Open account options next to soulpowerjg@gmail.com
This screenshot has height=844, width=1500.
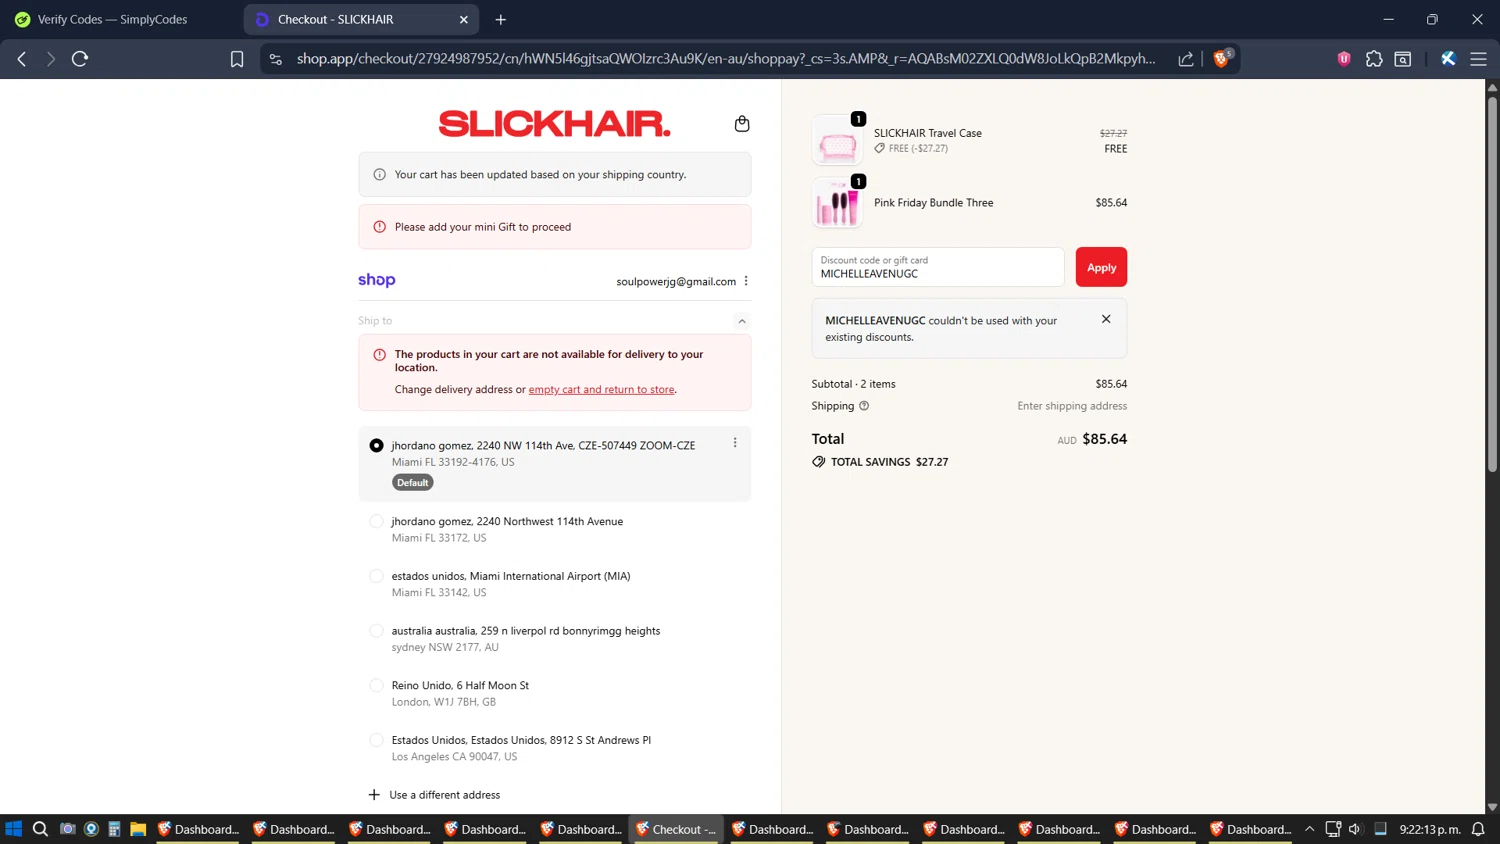pos(746,281)
